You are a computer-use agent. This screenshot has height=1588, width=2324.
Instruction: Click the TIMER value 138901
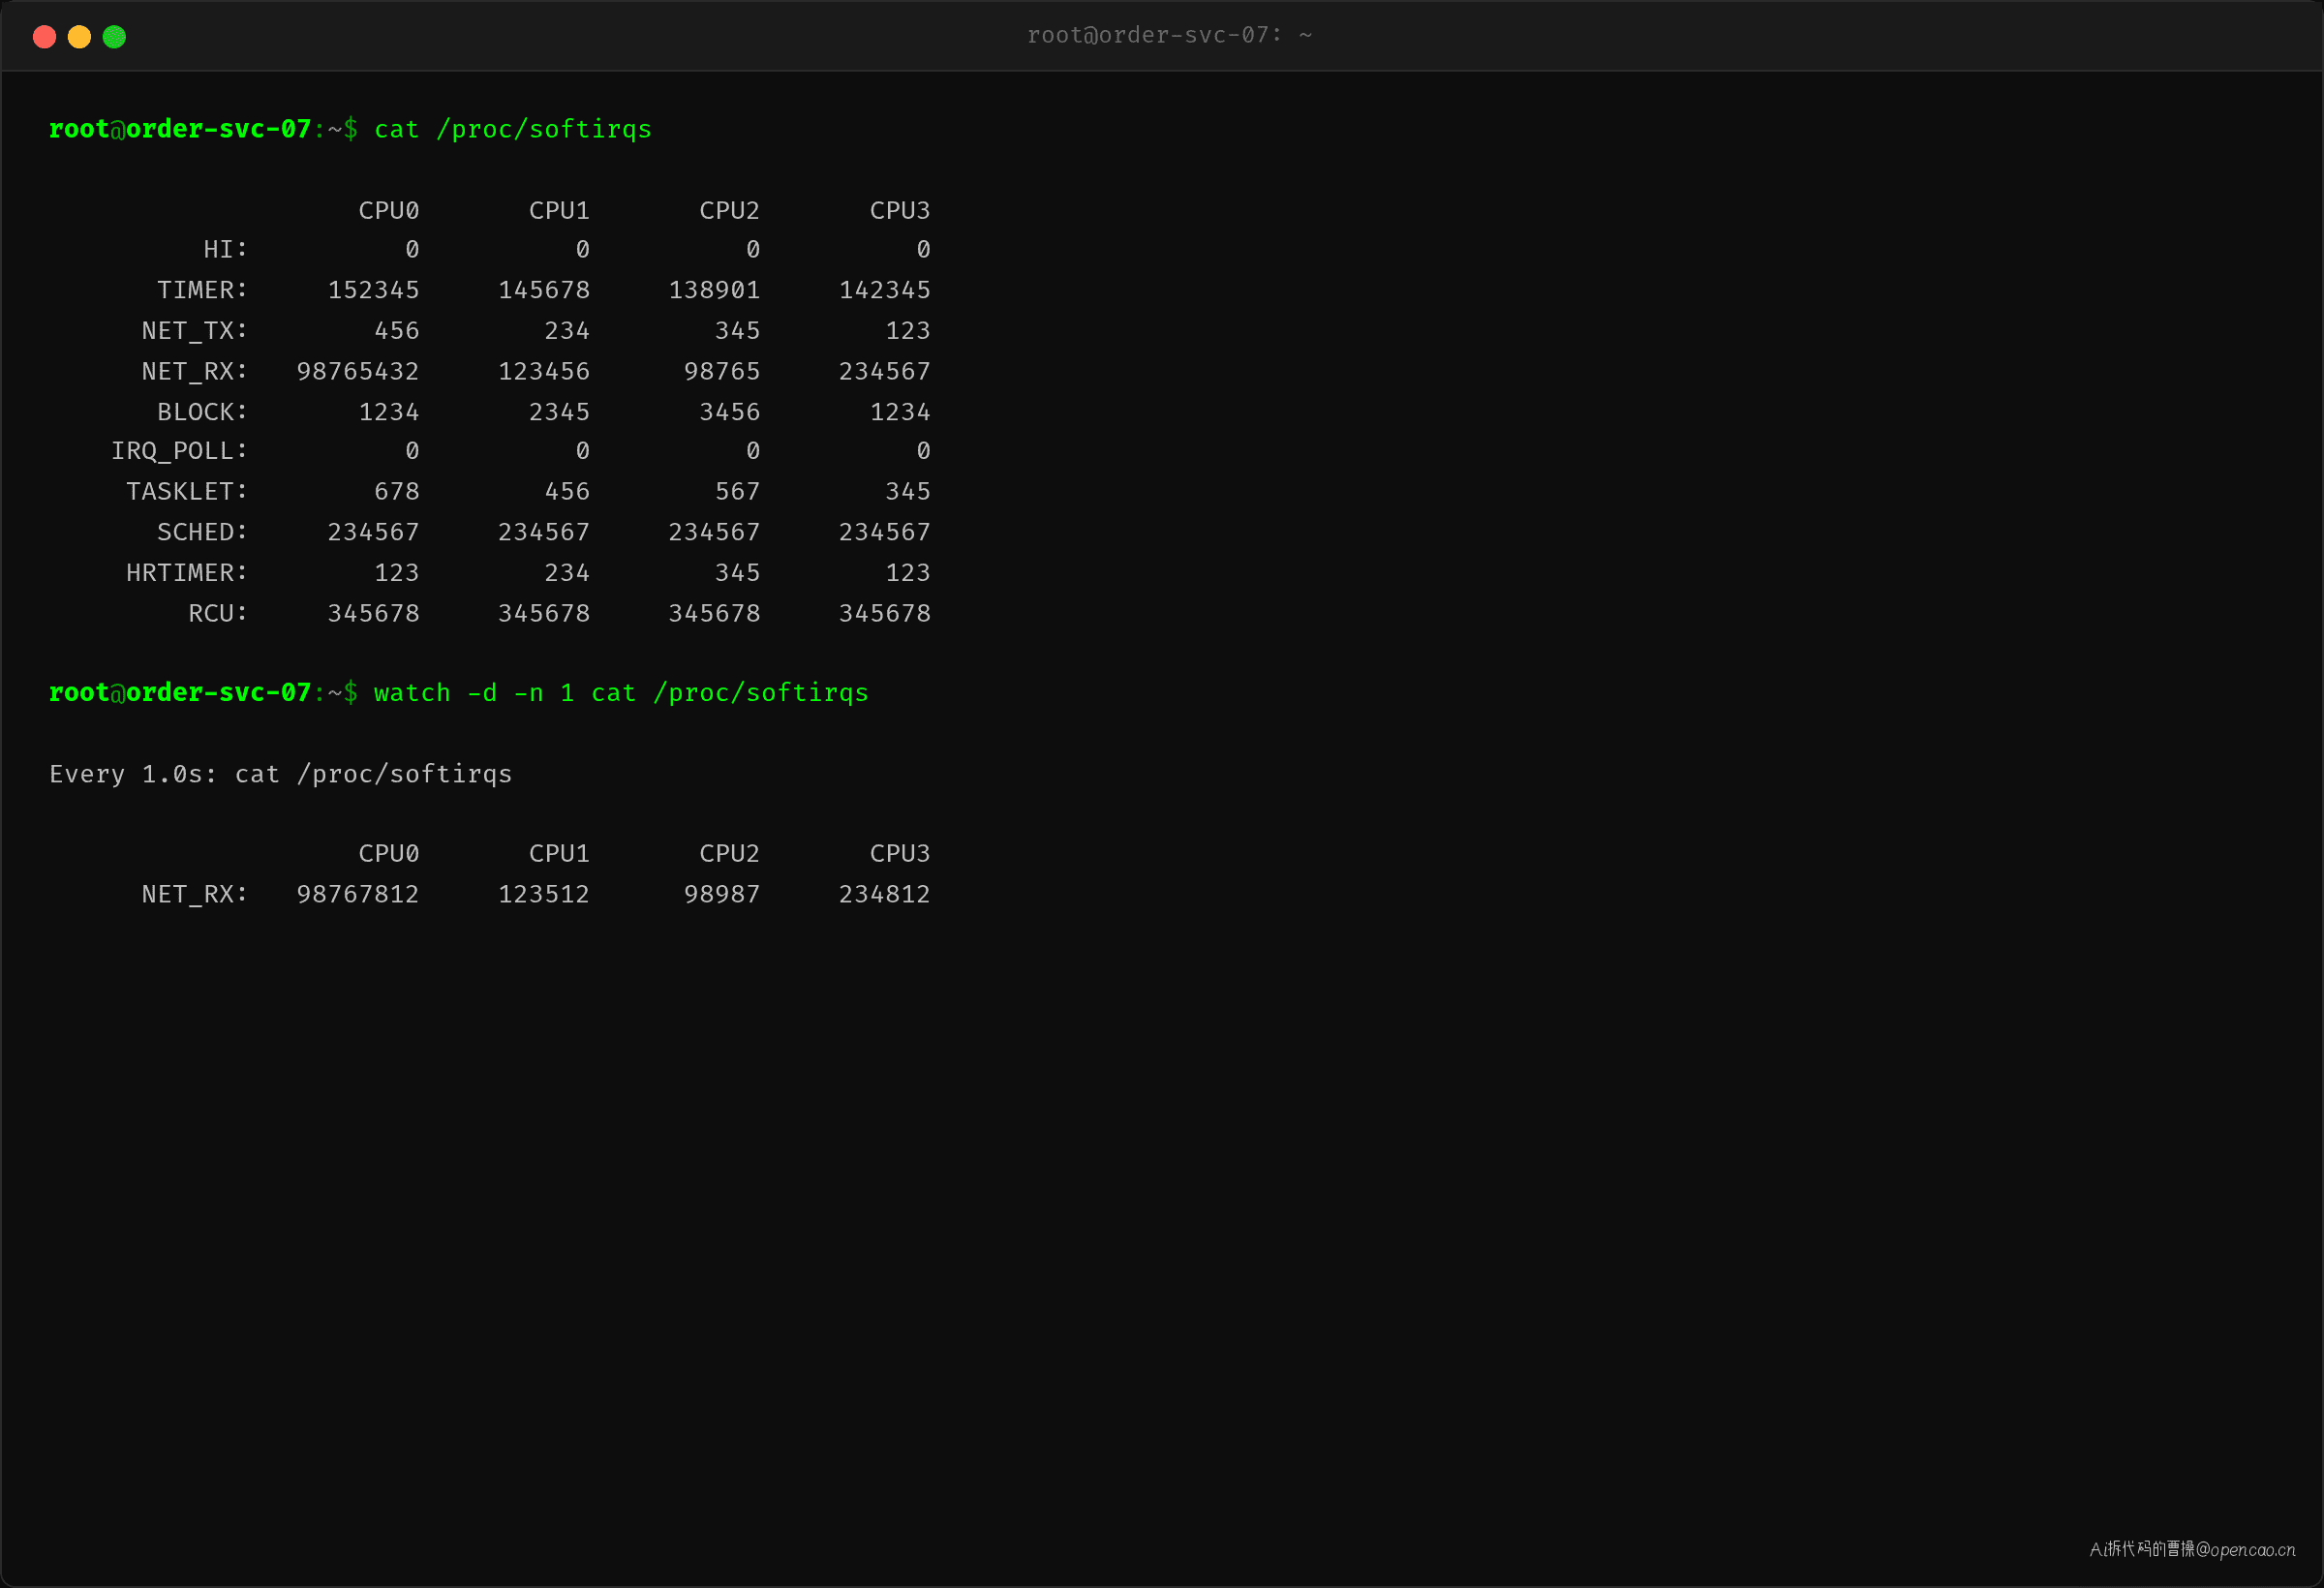coord(714,290)
